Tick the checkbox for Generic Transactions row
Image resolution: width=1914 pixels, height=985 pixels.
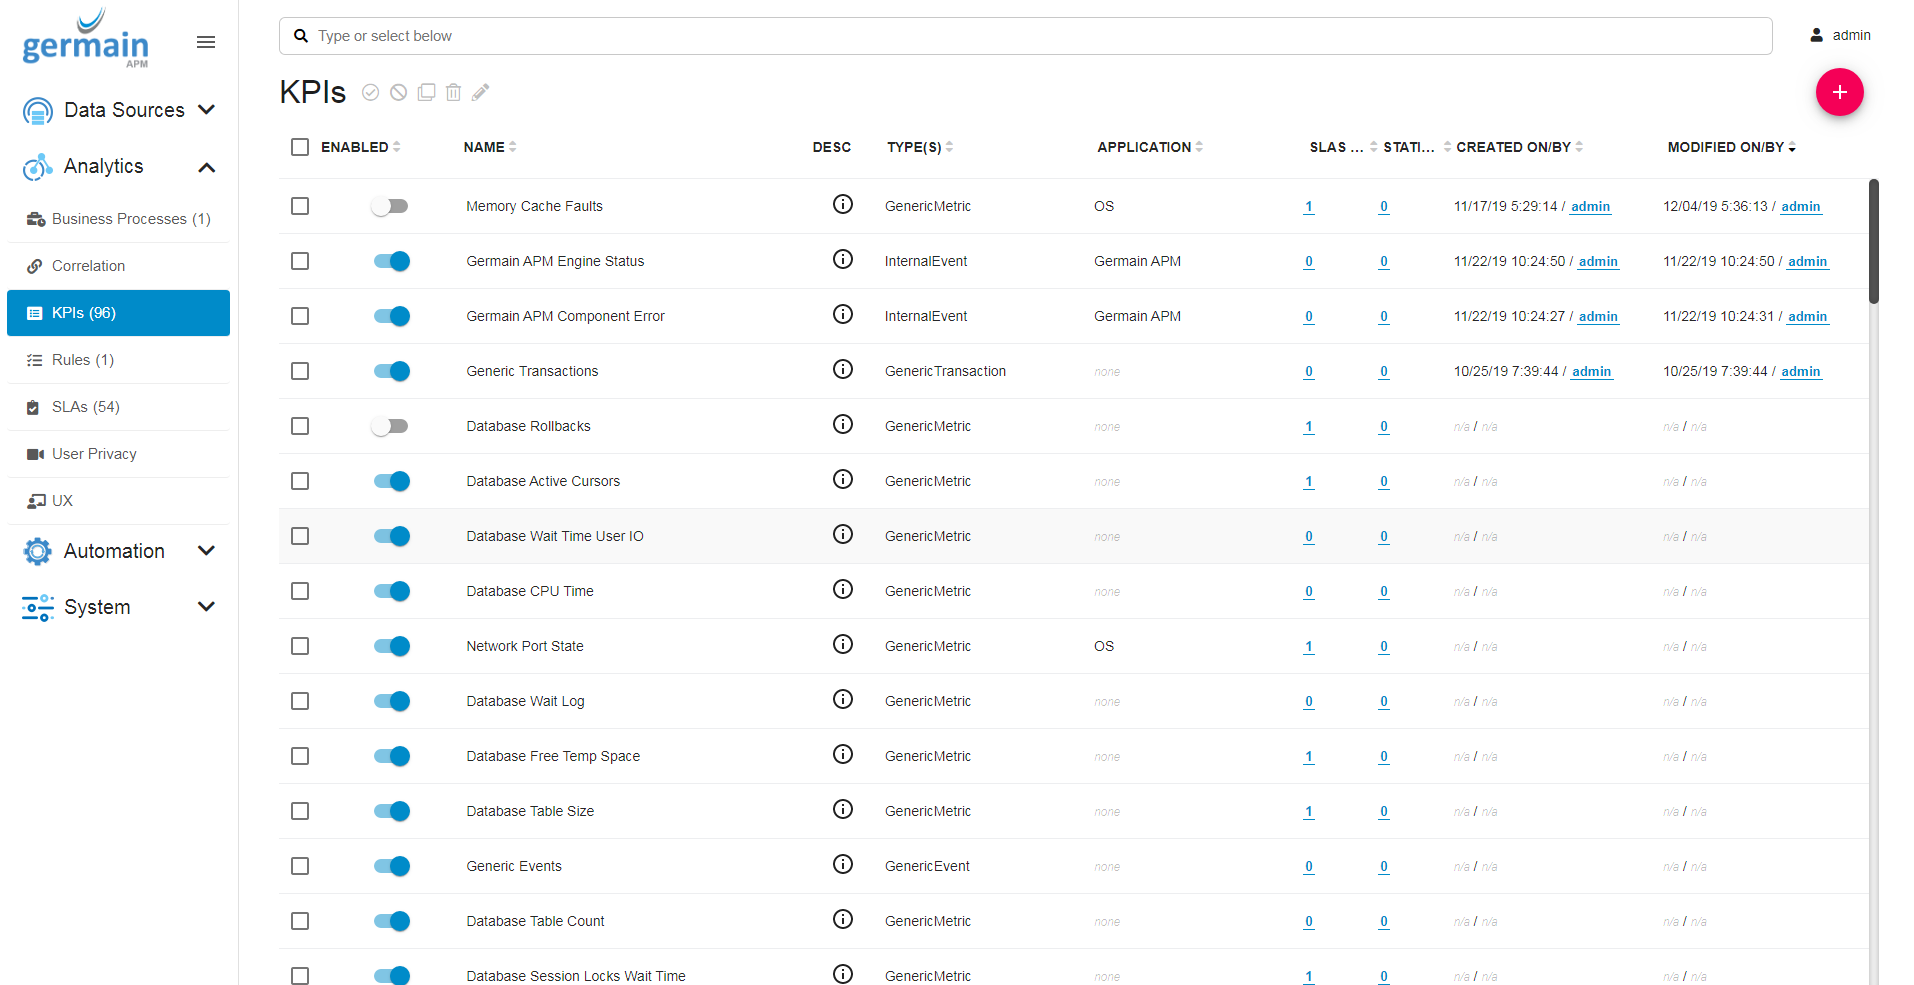point(300,371)
